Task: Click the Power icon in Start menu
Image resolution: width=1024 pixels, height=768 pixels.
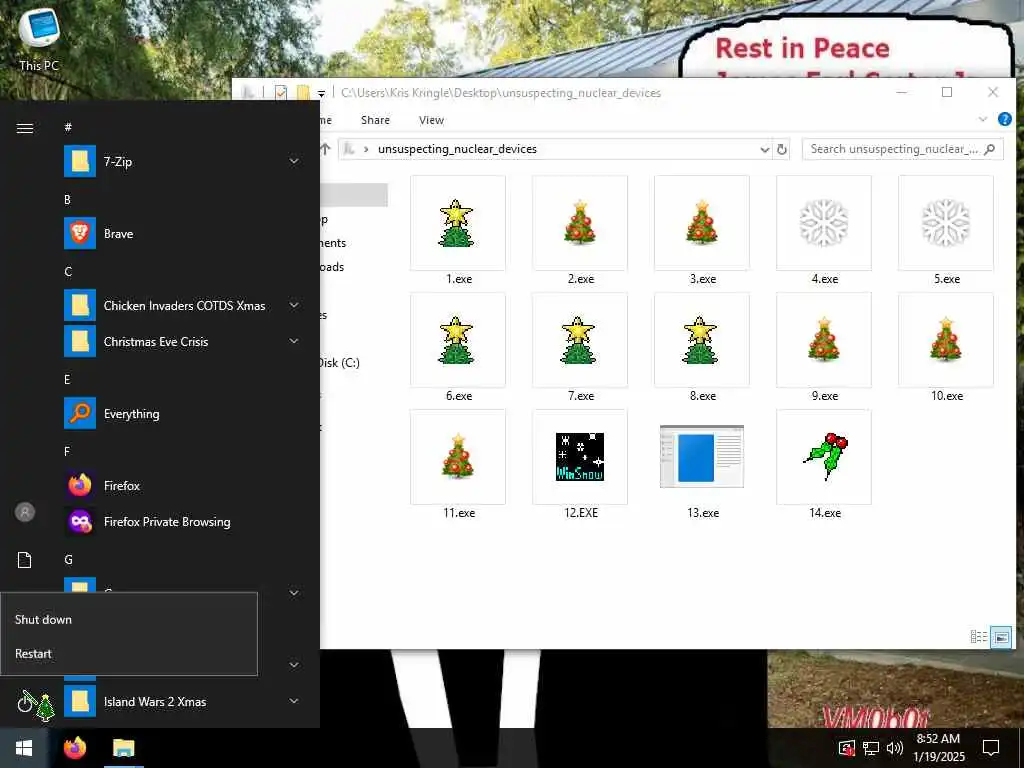Action: [25, 703]
